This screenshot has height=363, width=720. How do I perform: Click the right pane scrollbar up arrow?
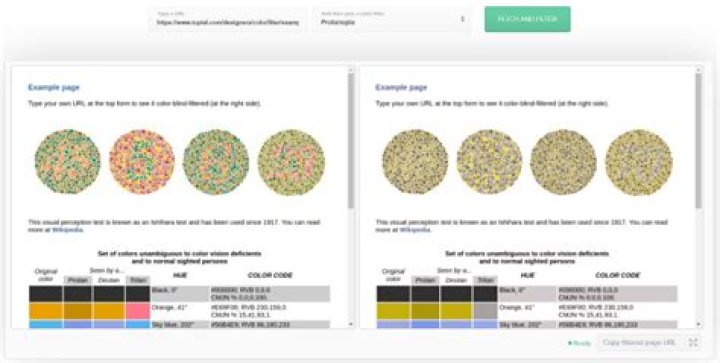point(699,69)
